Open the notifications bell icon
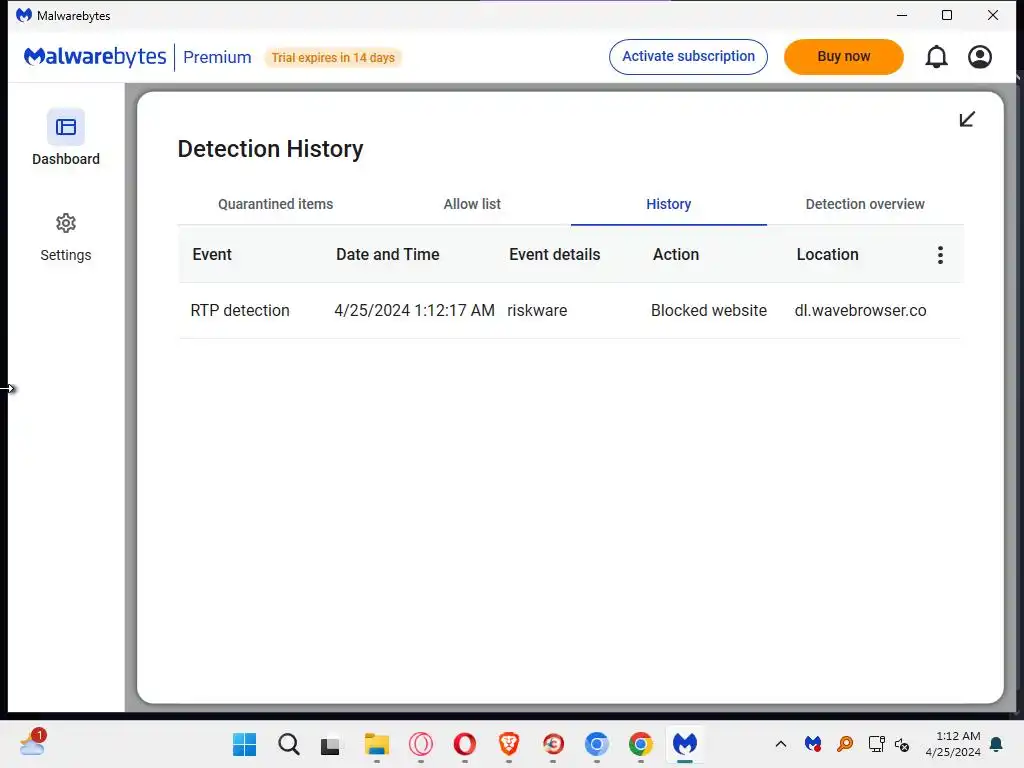Image resolution: width=1024 pixels, height=768 pixels. click(x=936, y=57)
